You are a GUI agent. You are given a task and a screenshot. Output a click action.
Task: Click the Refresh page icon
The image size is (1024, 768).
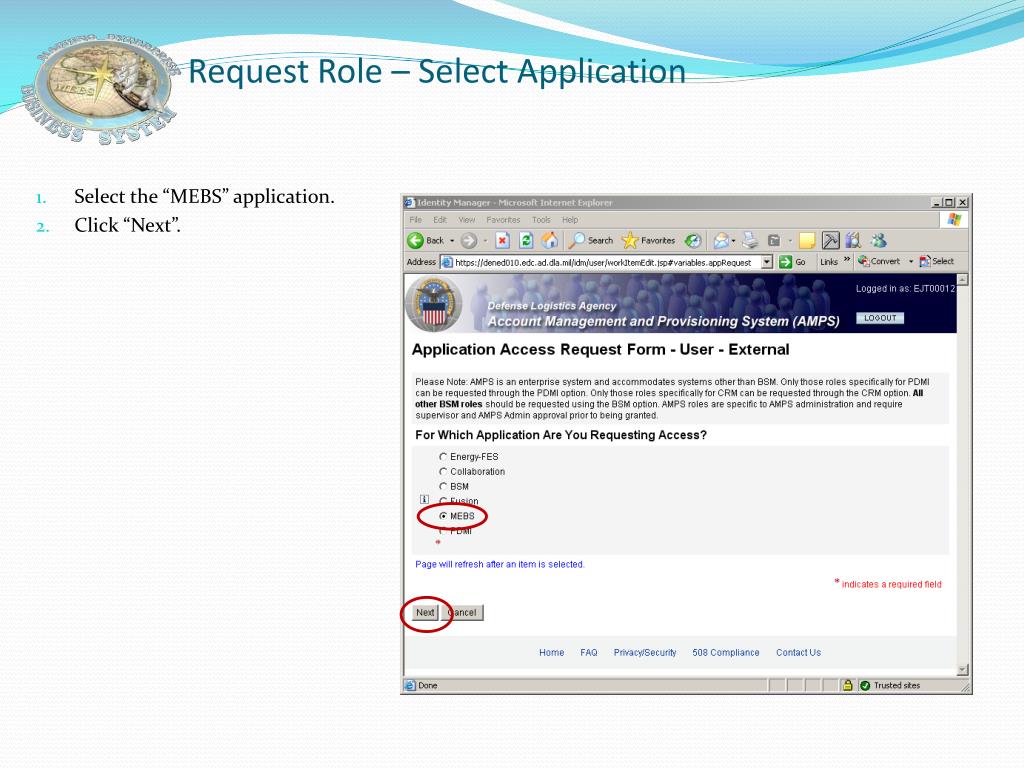pos(526,240)
